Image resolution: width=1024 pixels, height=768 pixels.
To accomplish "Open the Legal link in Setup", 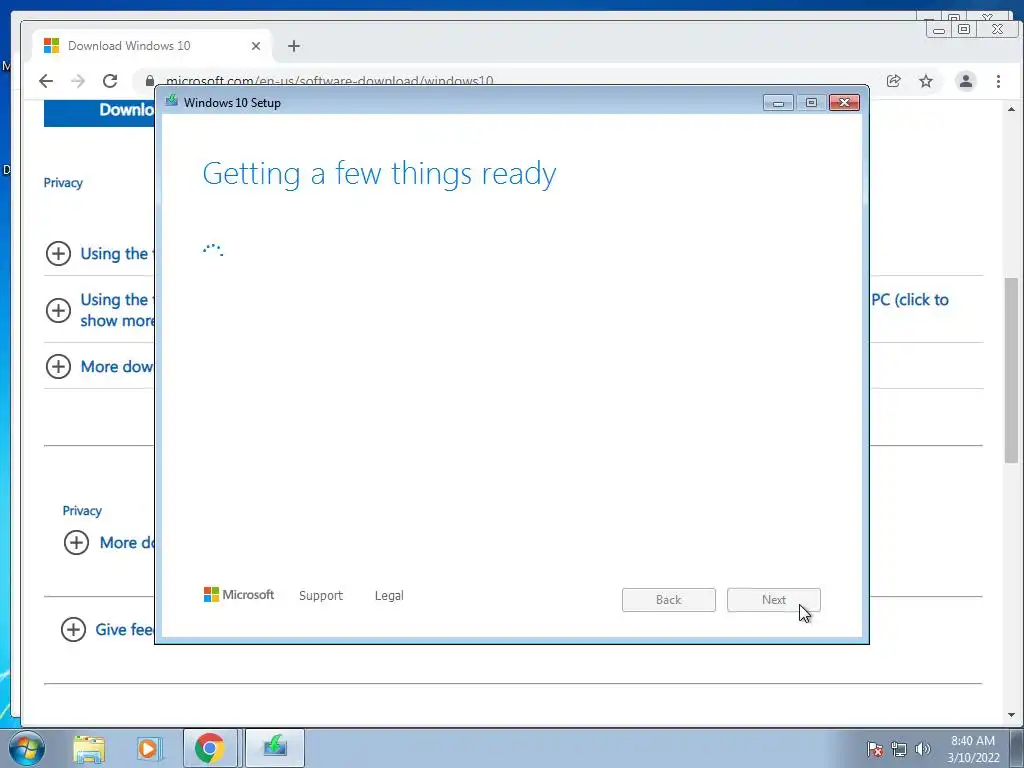I will pos(389,596).
